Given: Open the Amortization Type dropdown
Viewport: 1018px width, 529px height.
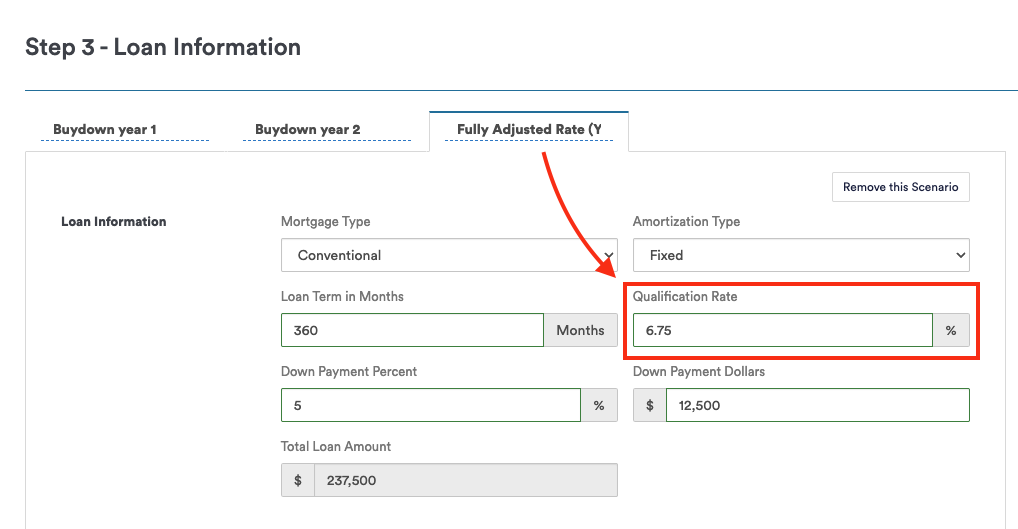Looking at the screenshot, I should coord(801,255).
